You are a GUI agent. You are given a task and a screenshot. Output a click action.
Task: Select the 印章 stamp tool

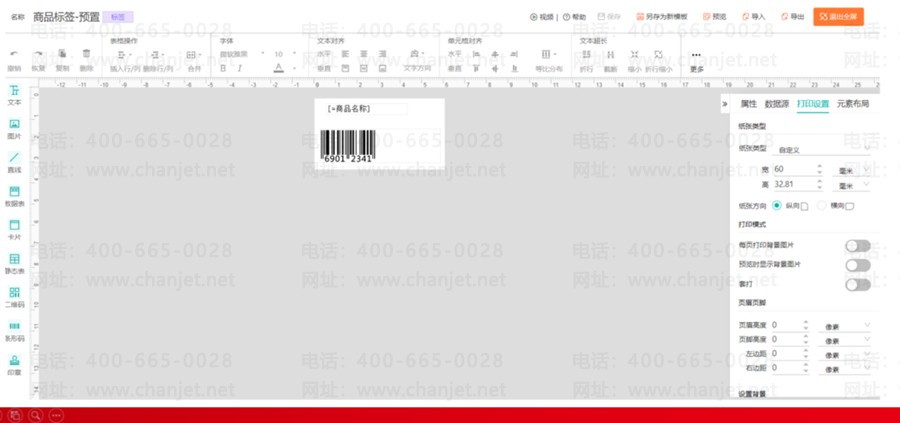click(x=14, y=365)
